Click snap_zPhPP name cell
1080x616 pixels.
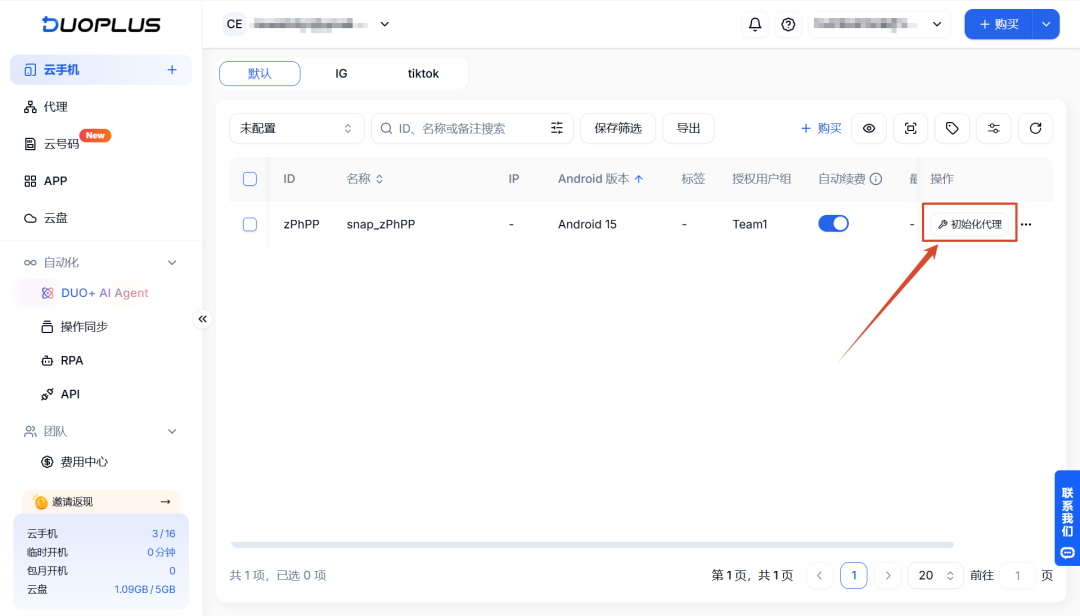point(381,224)
